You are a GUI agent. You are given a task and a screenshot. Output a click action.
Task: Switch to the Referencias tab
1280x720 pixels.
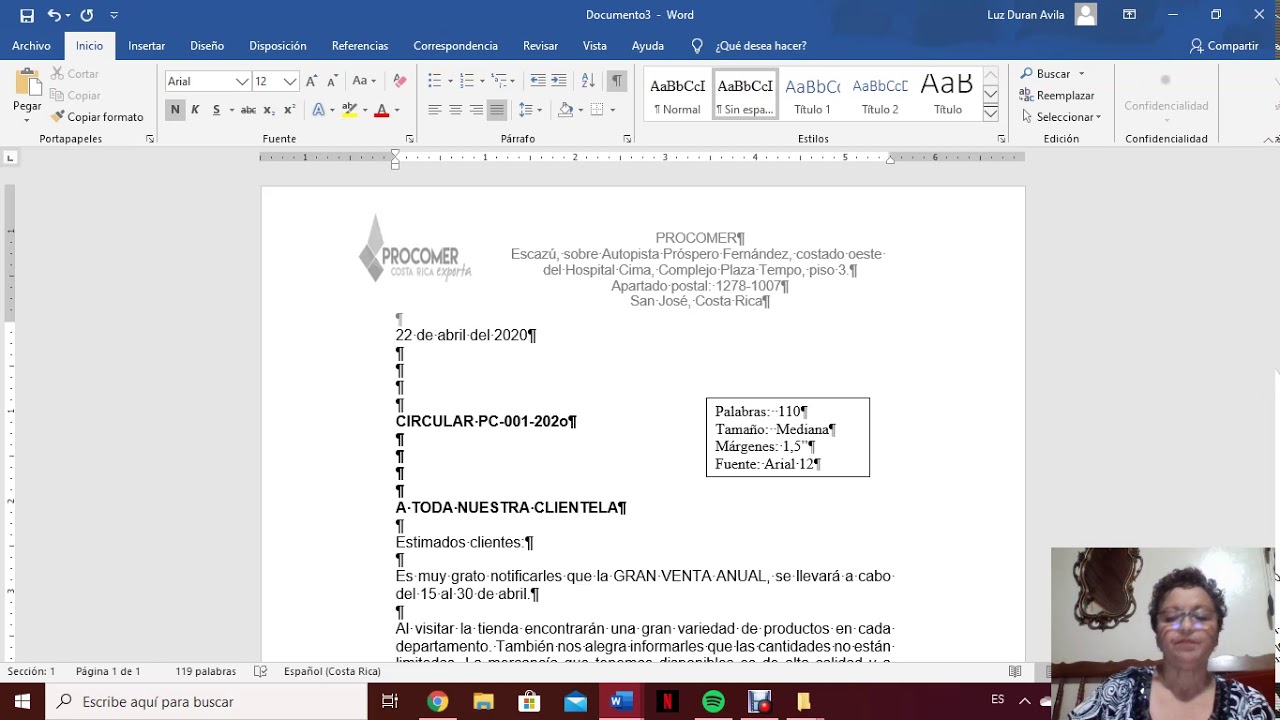coord(360,46)
